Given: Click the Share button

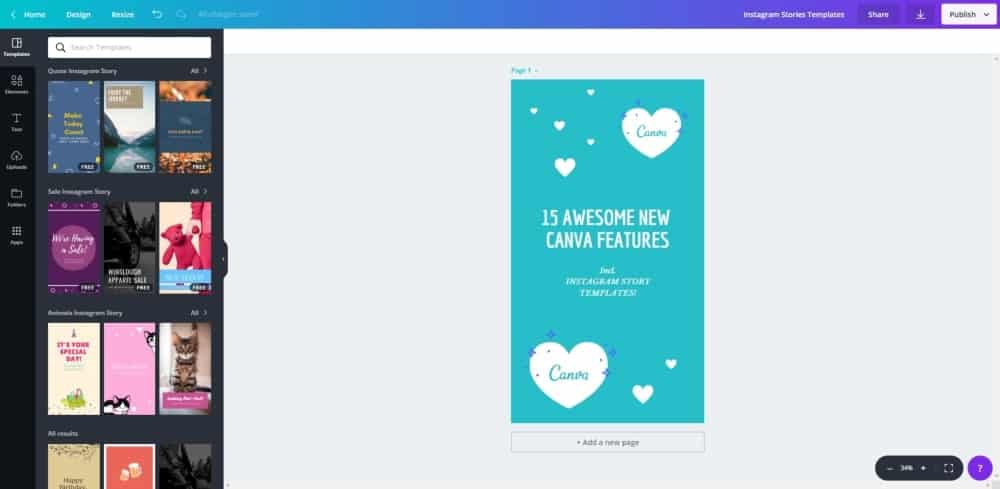Looking at the screenshot, I should tap(878, 14).
